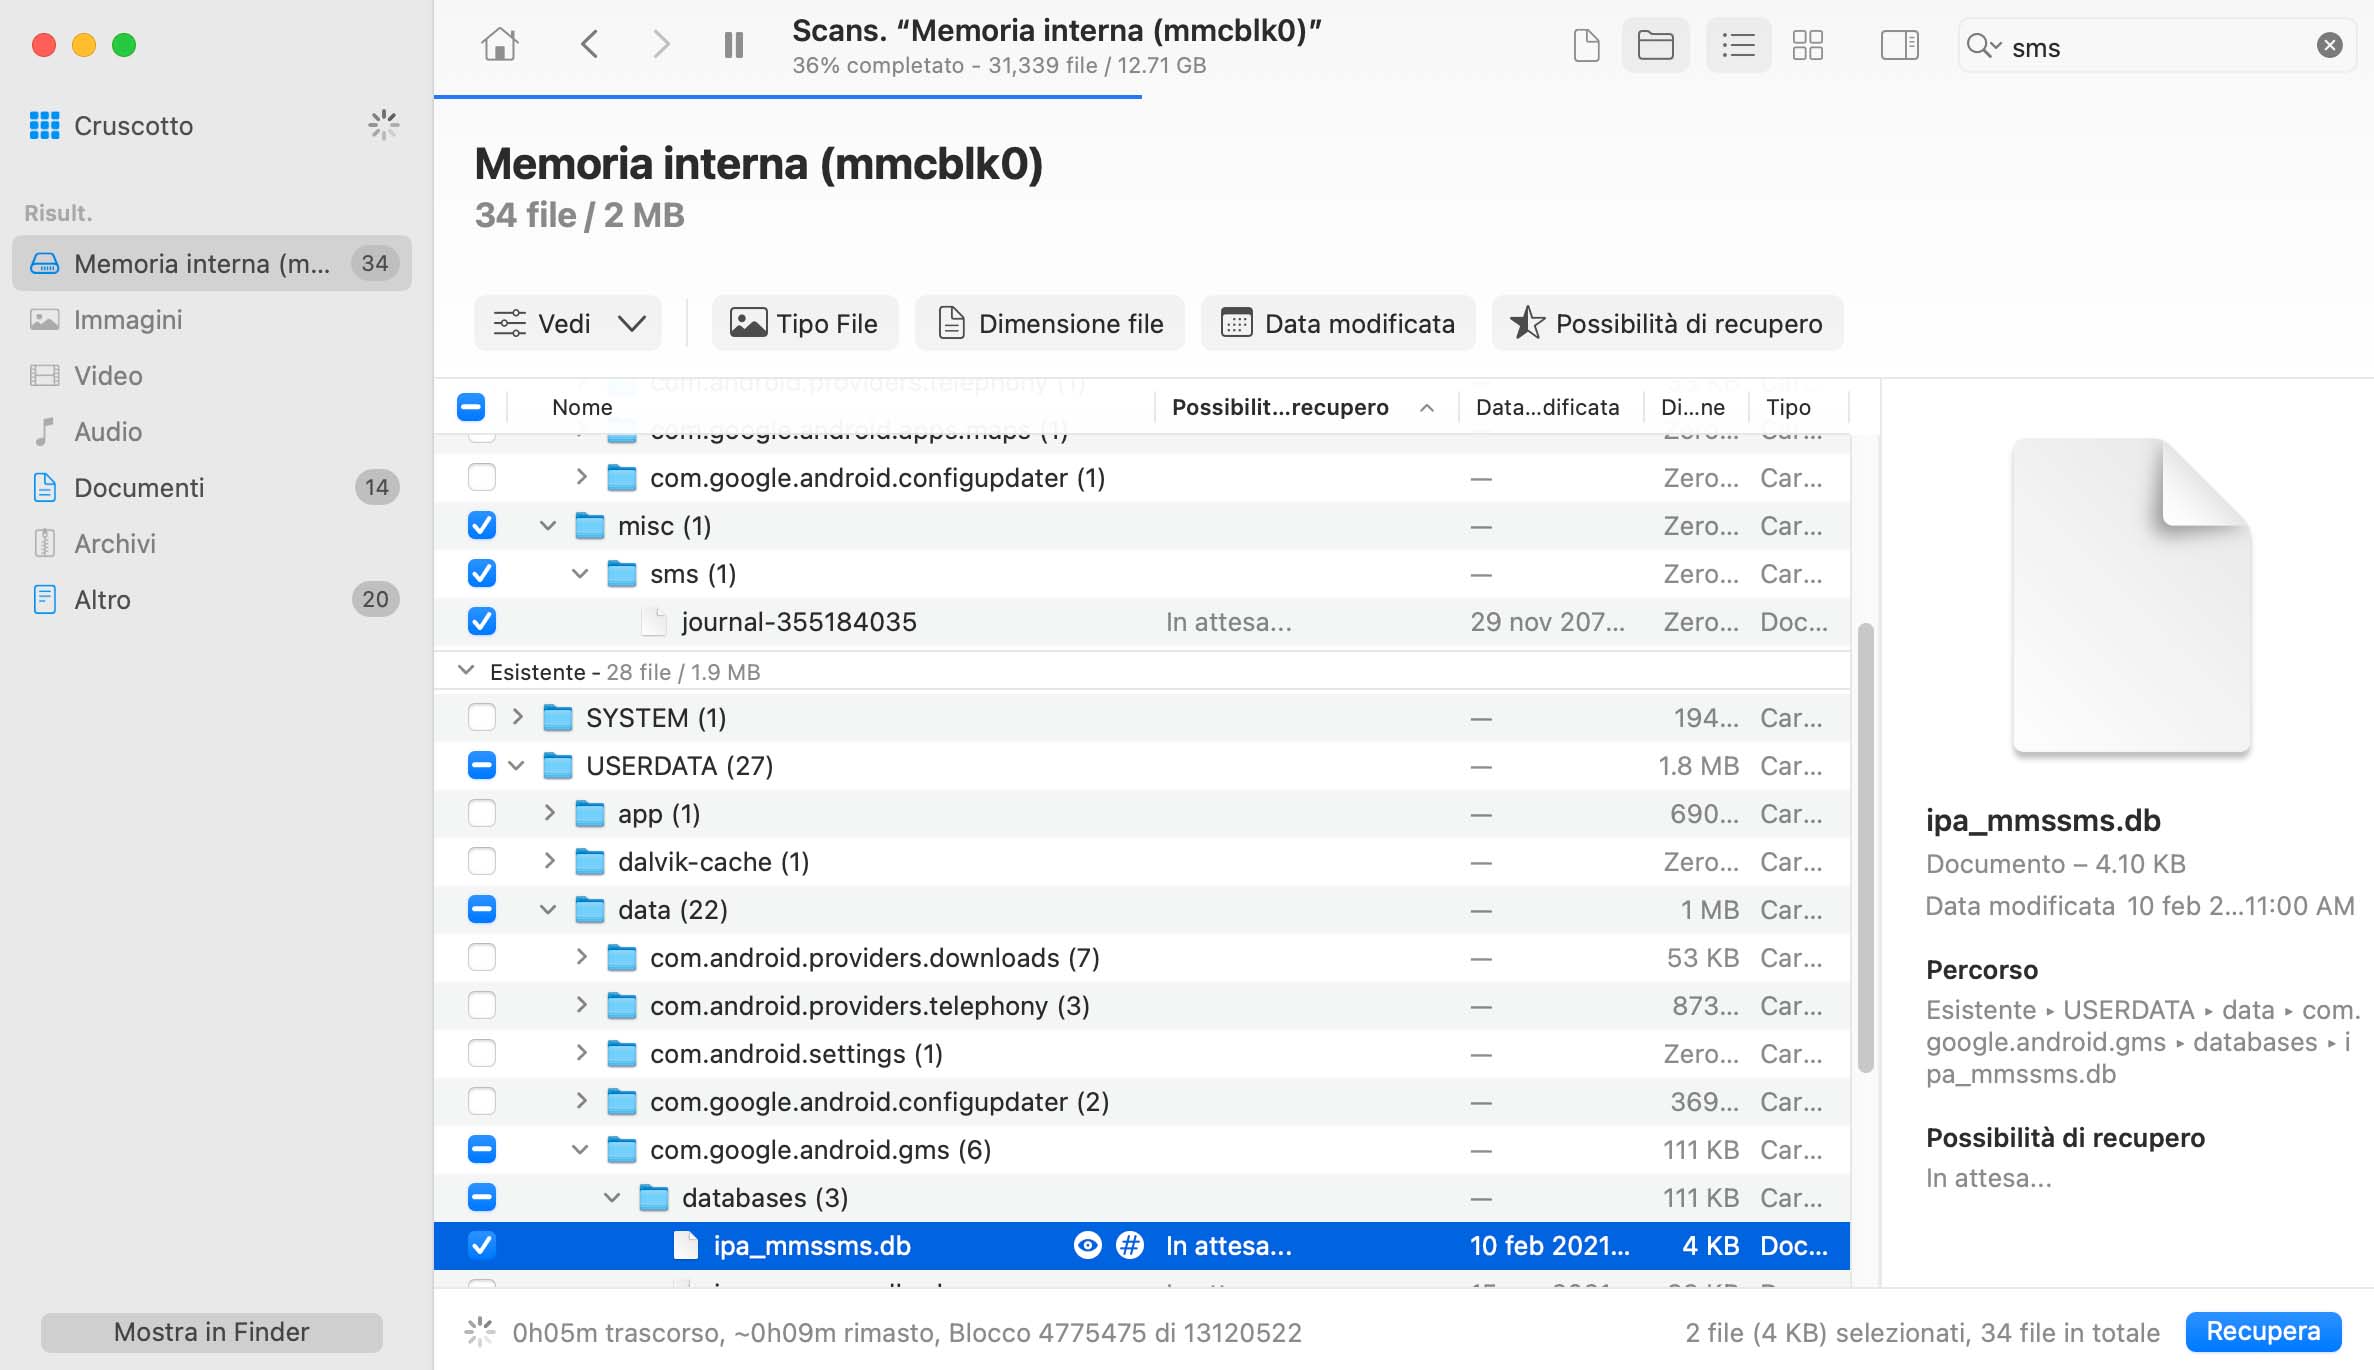Clear the sms search field

pyautogui.click(x=2329, y=45)
